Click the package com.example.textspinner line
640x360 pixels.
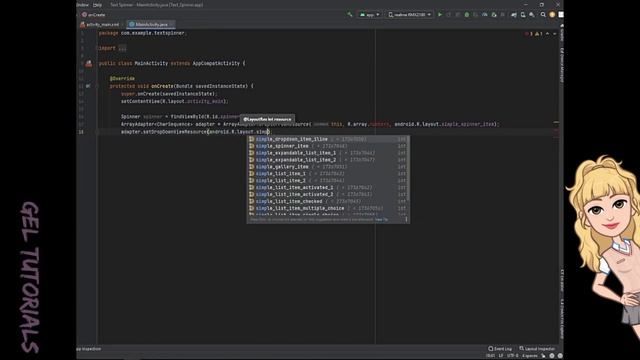tap(142, 33)
